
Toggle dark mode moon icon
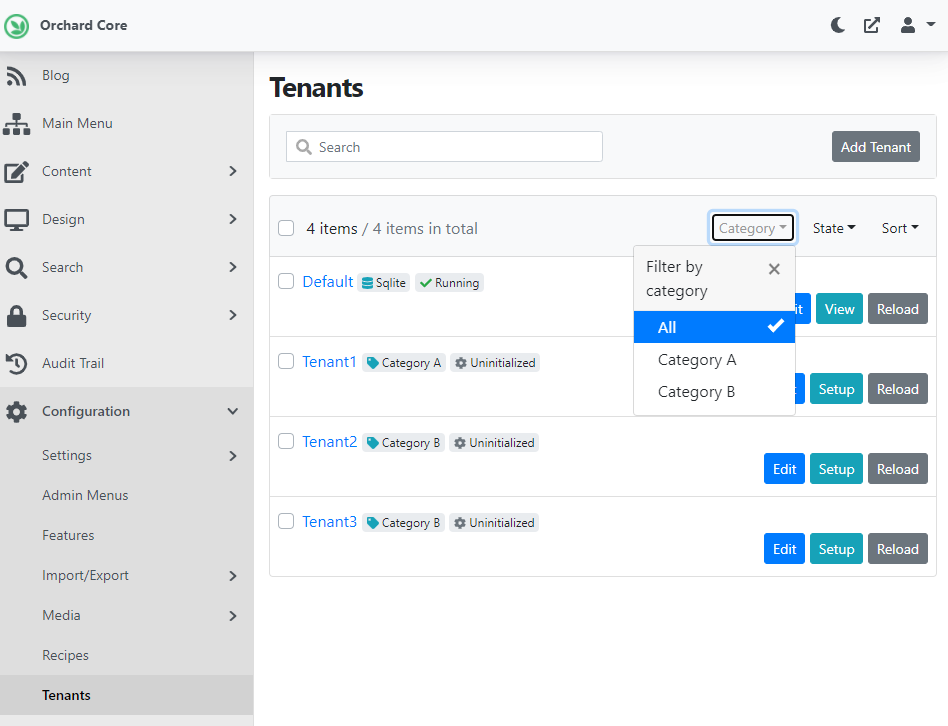837,25
